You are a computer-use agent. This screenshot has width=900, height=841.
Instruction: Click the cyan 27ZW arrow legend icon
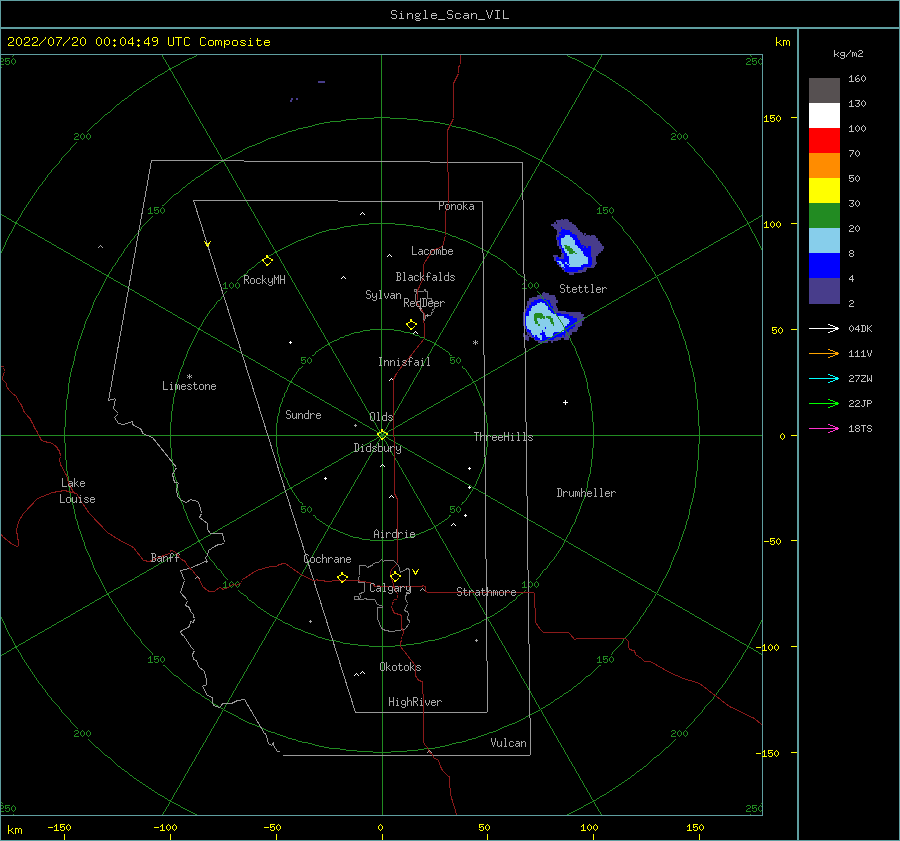click(x=824, y=378)
